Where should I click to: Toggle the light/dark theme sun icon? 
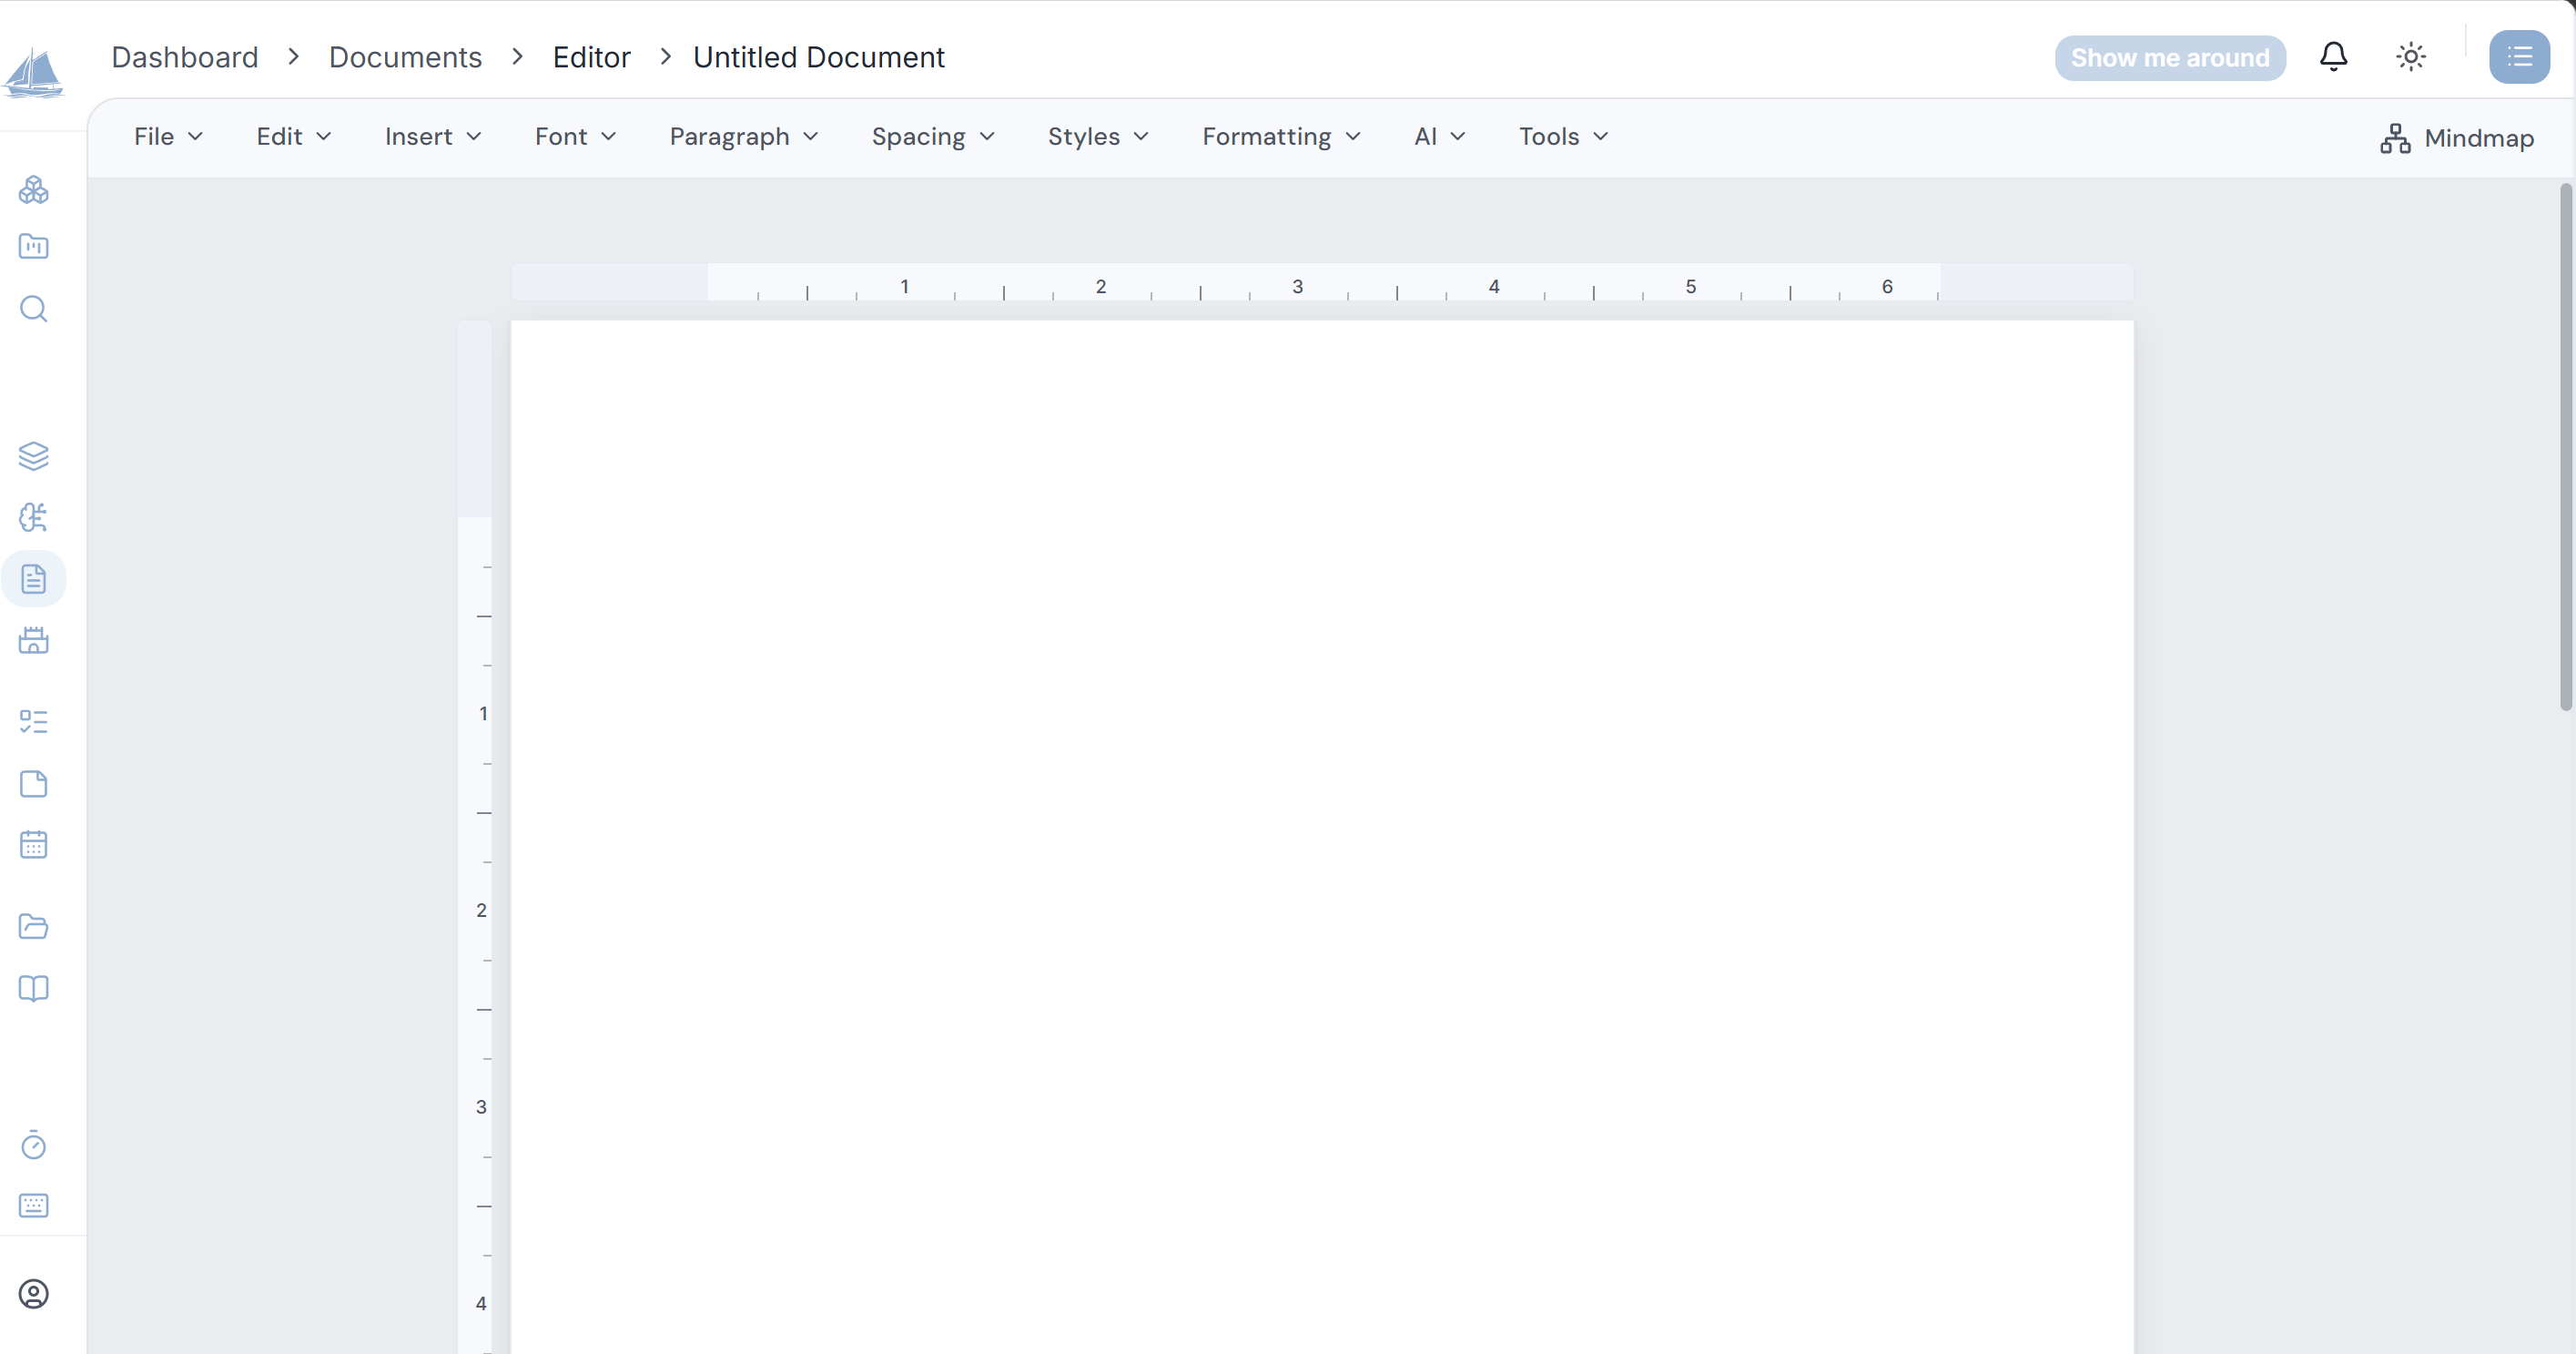(x=2411, y=57)
